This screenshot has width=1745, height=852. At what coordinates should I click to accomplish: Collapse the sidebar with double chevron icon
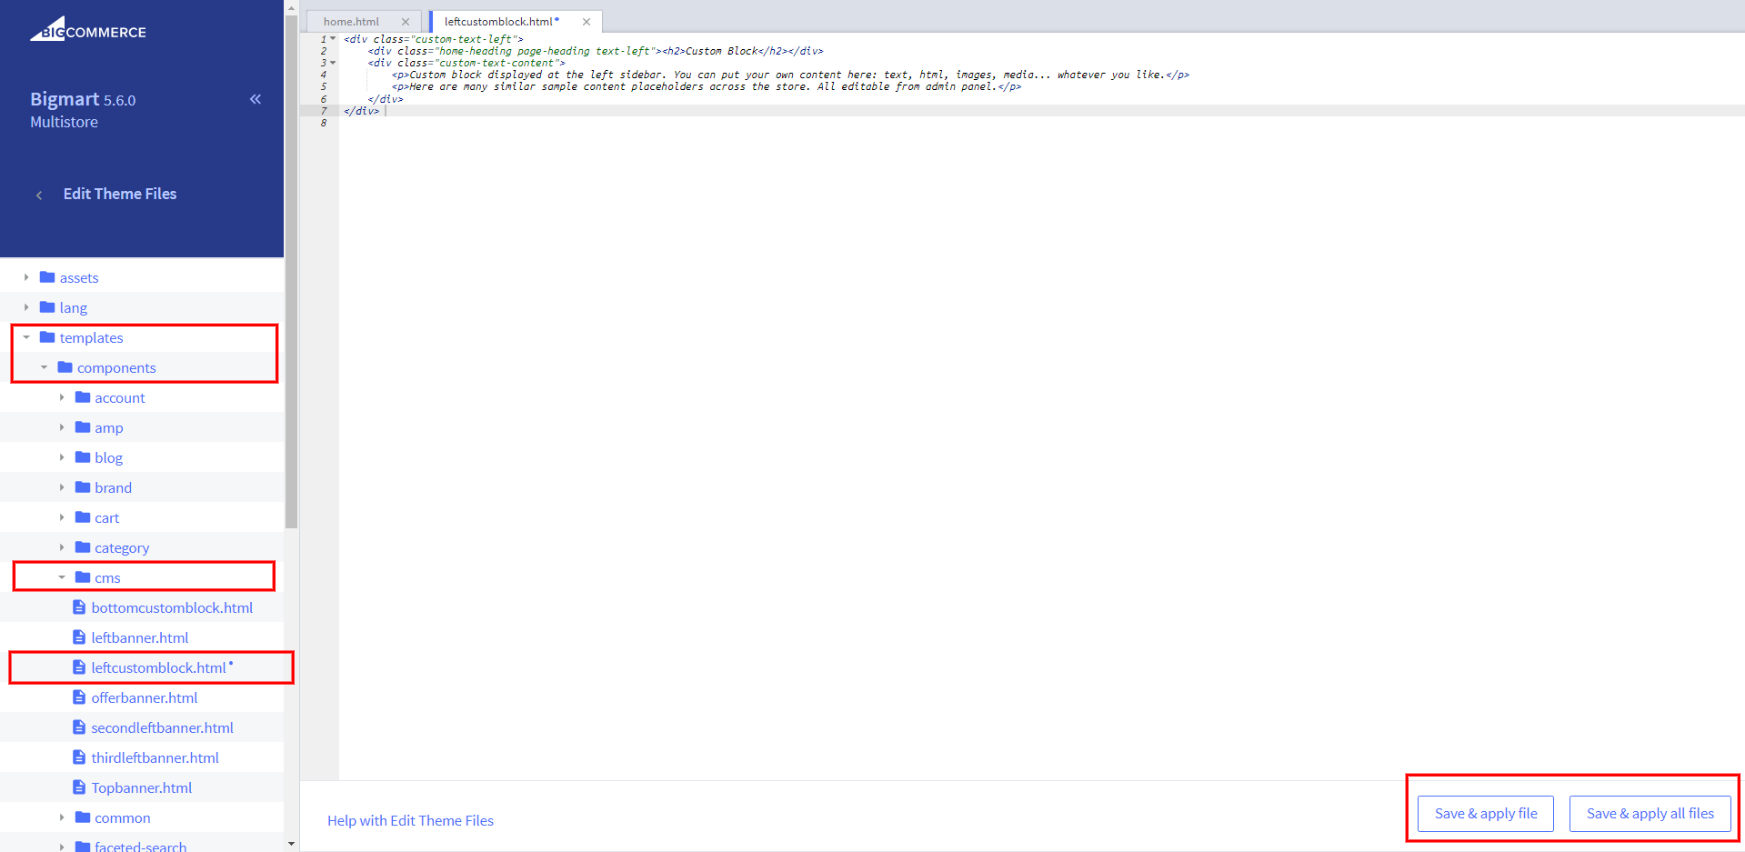(x=255, y=99)
